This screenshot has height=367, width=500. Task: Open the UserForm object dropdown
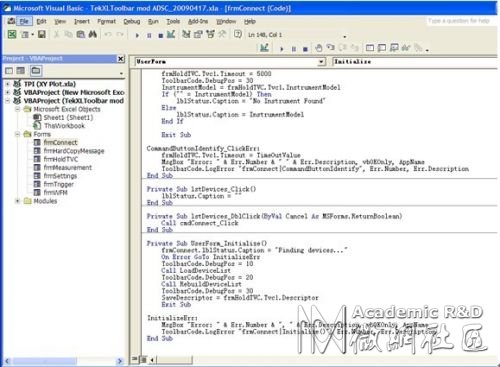click(321, 62)
